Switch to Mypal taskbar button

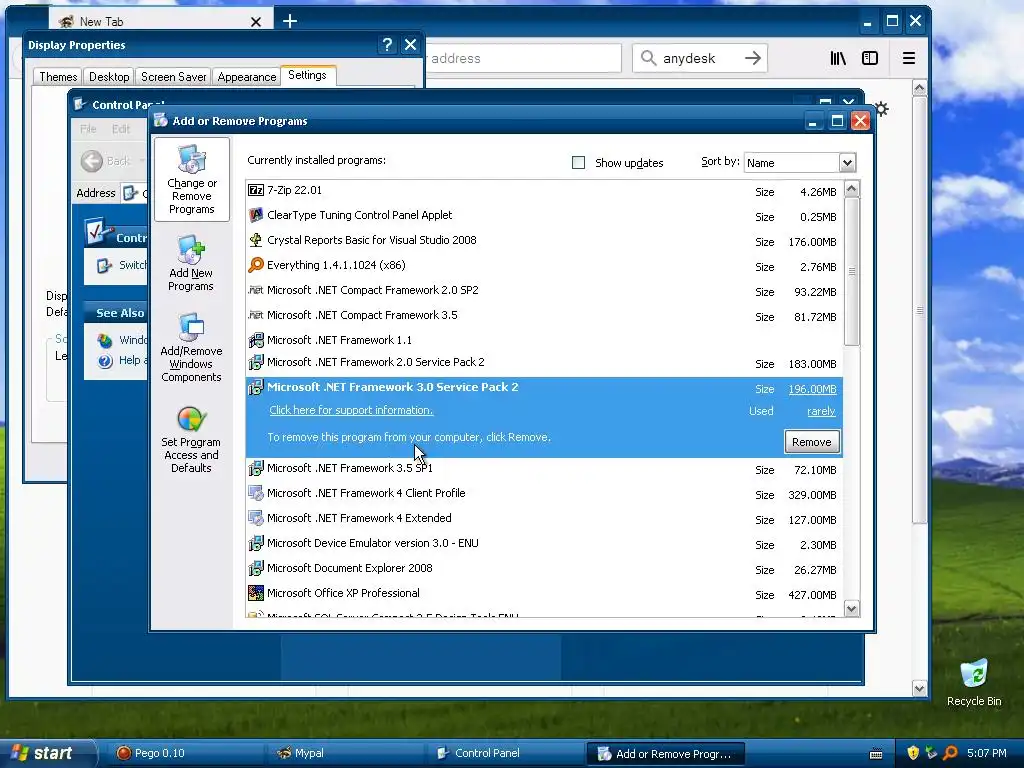(x=345, y=753)
